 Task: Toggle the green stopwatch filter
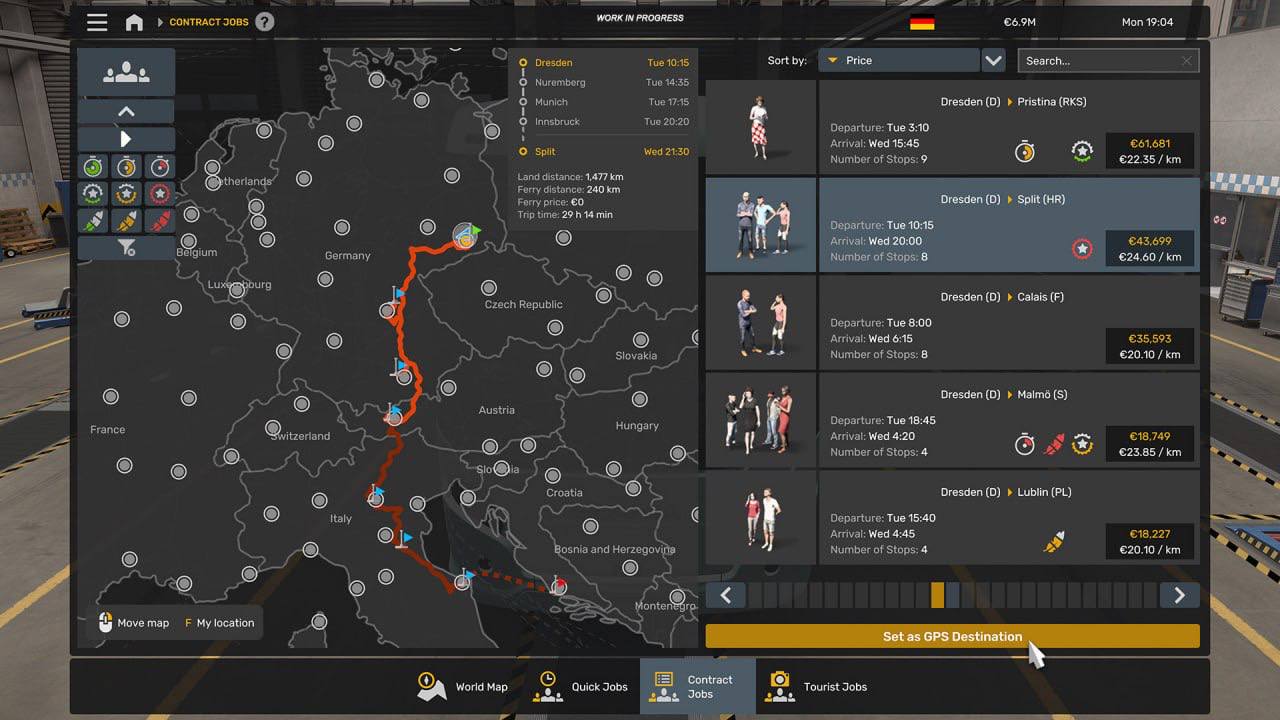click(93, 166)
